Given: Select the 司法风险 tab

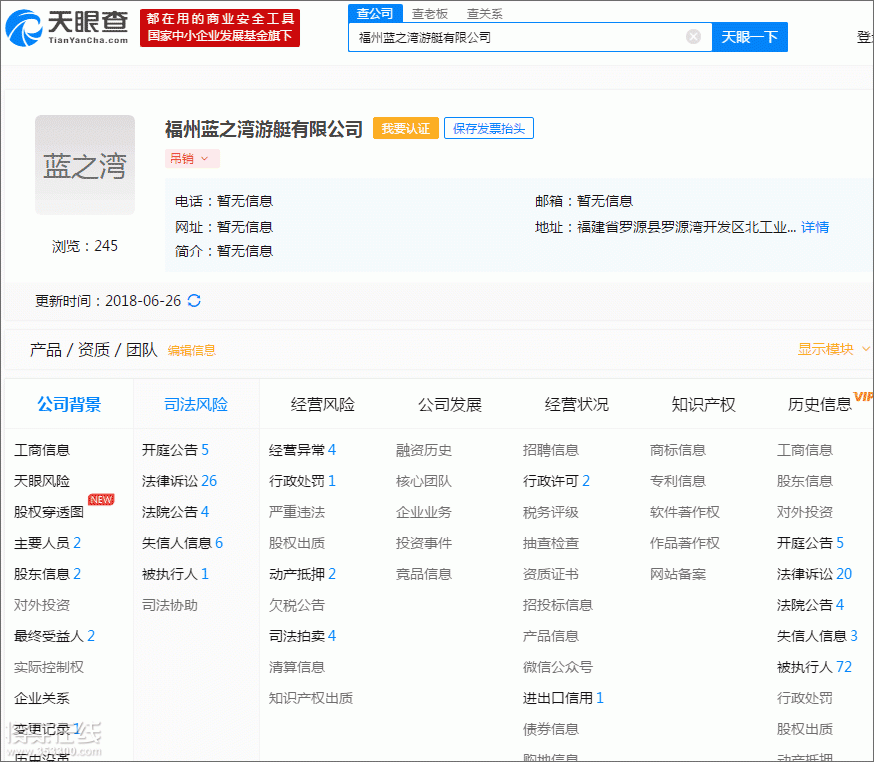Looking at the screenshot, I should coord(196,405).
